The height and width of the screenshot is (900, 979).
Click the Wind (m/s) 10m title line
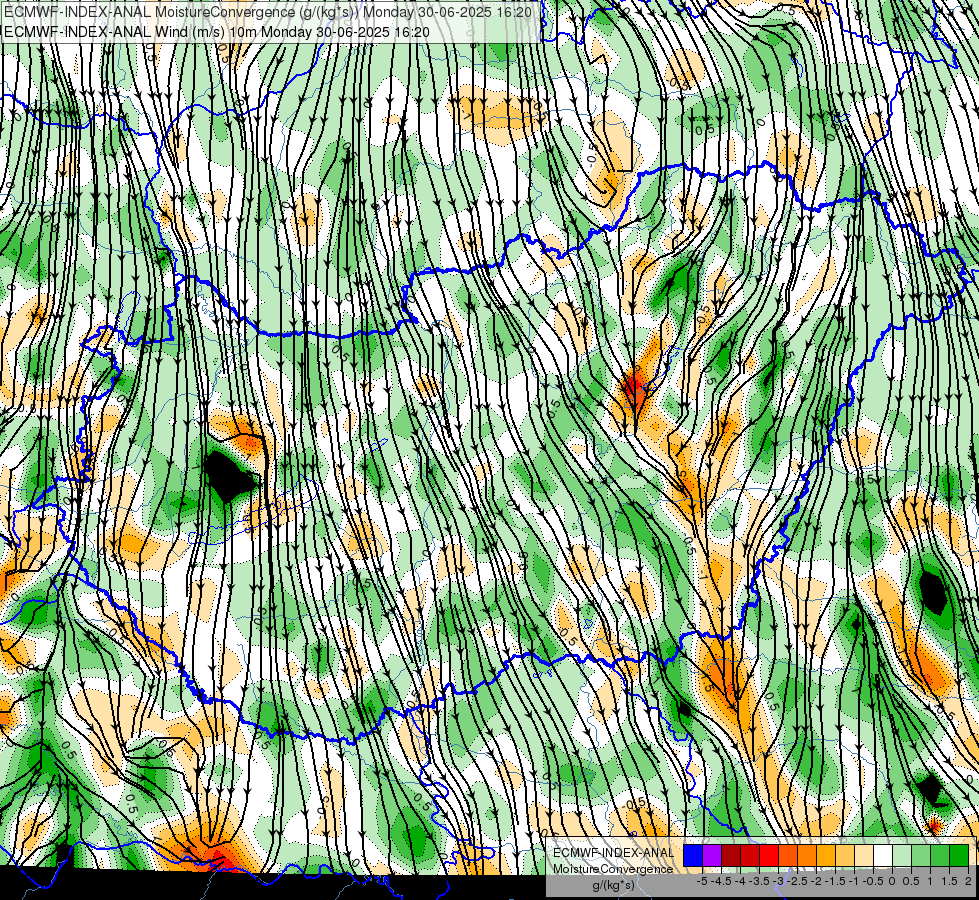[217, 31]
